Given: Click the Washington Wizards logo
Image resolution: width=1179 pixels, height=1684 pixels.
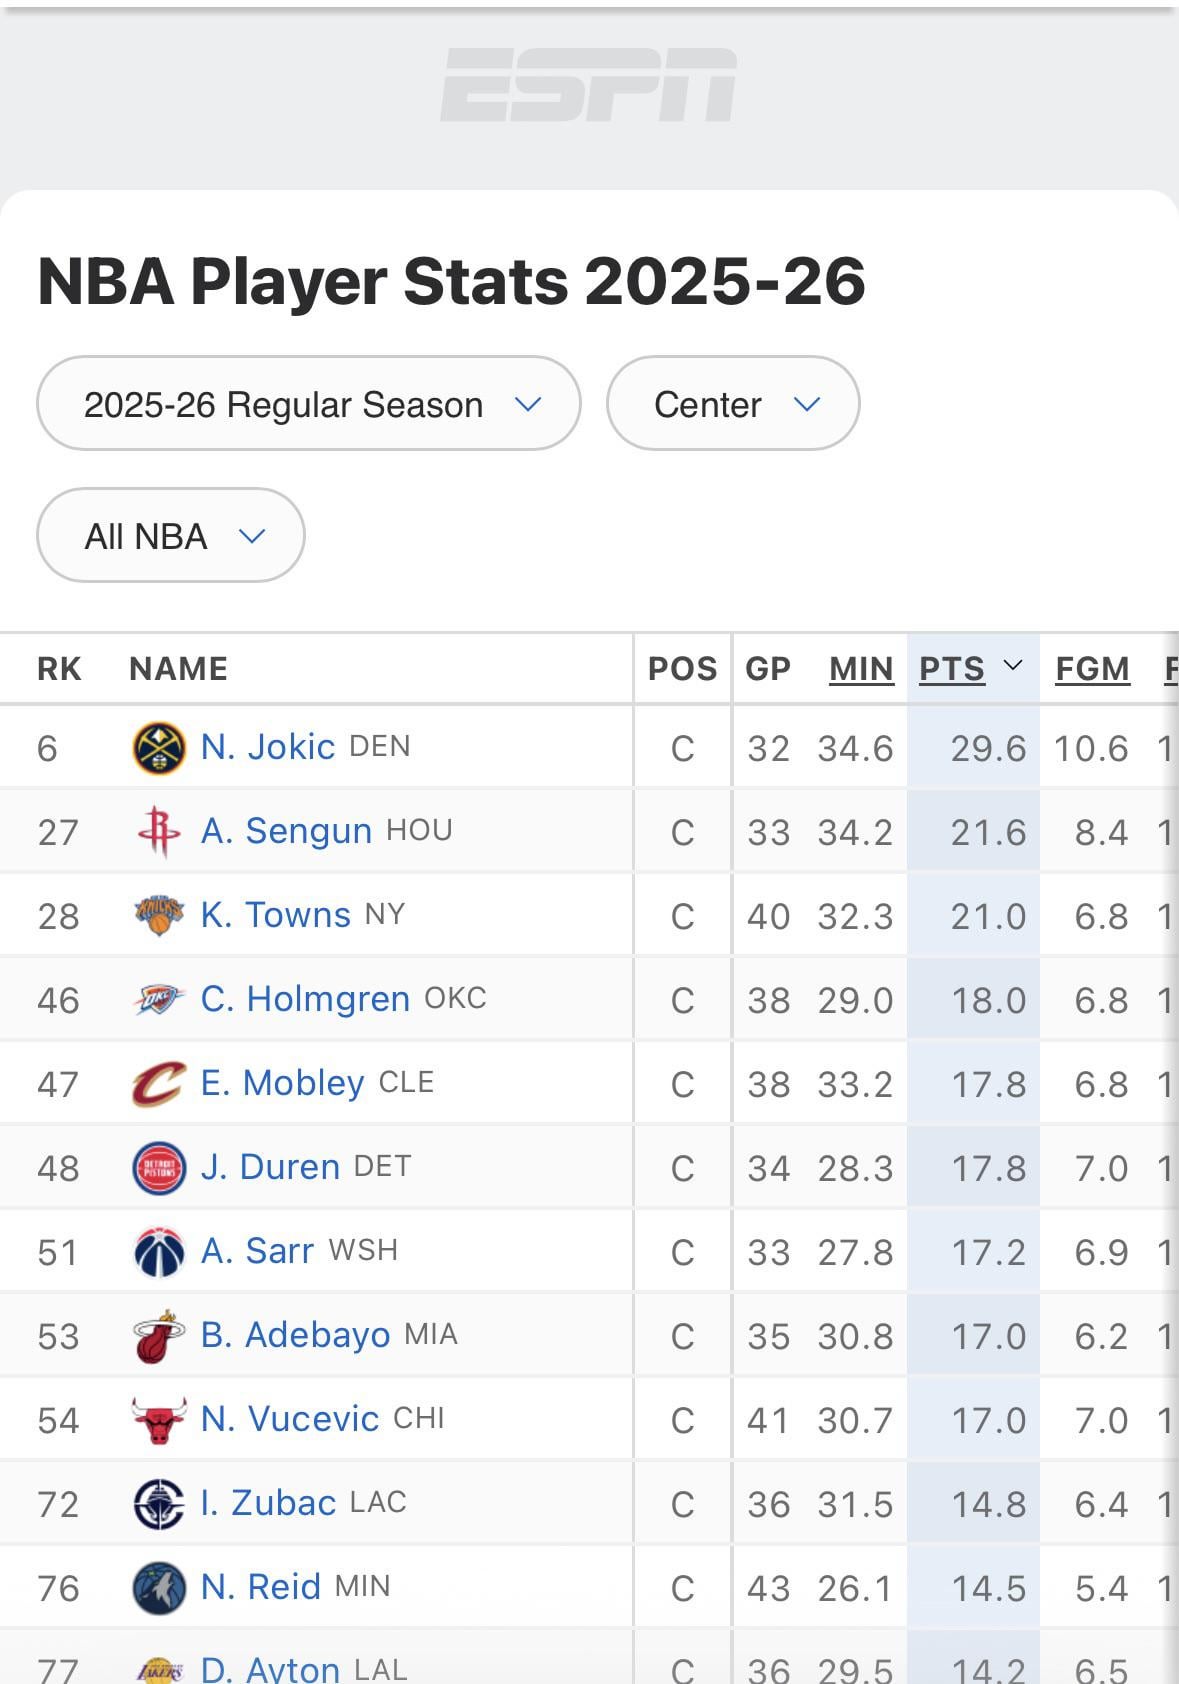Looking at the screenshot, I should (159, 1252).
